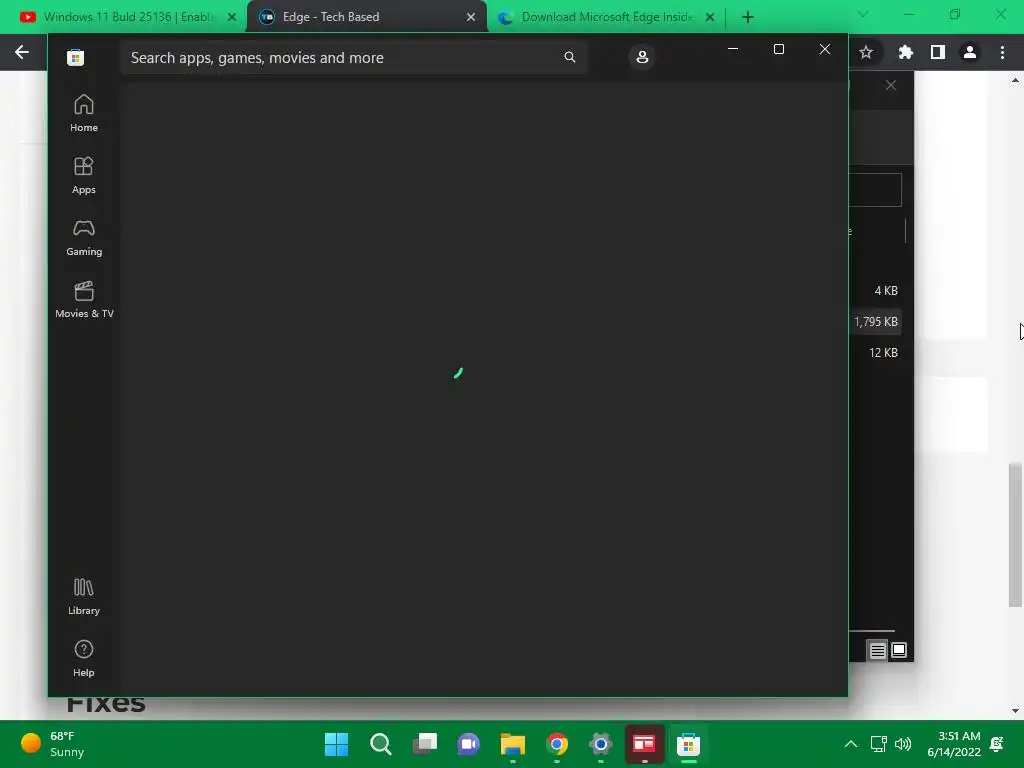
Task: Open Library in Store sidebar
Action: (x=84, y=597)
